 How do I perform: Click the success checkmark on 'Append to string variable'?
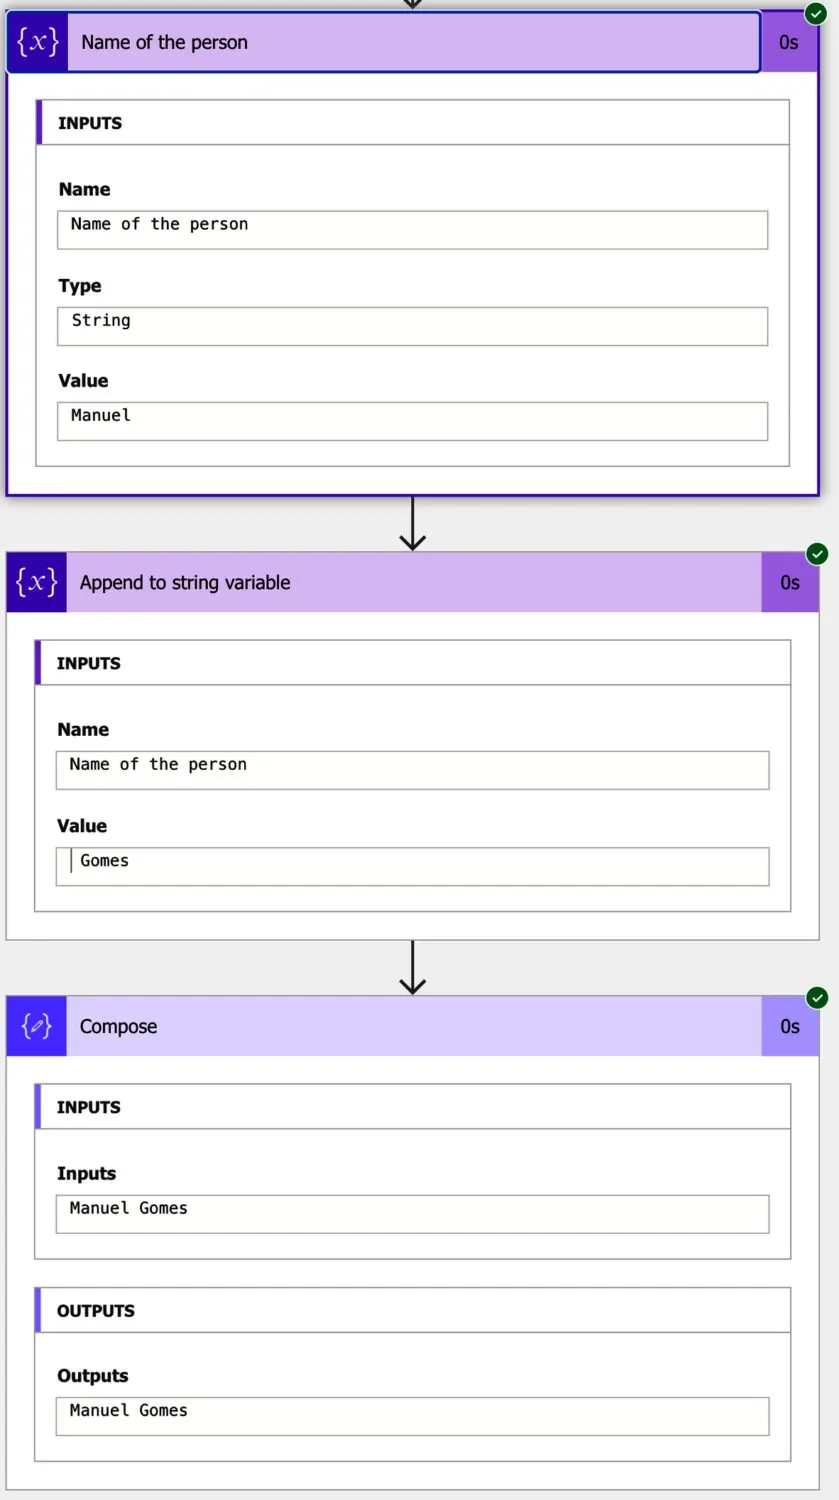(x=817, y=554)
